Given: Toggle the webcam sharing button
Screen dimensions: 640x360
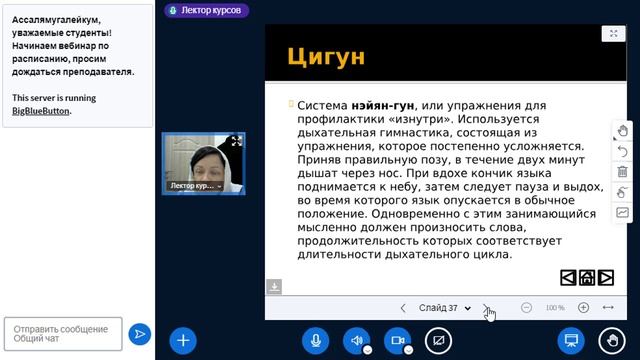Looking at the screenshot, I should pos(397,340).
